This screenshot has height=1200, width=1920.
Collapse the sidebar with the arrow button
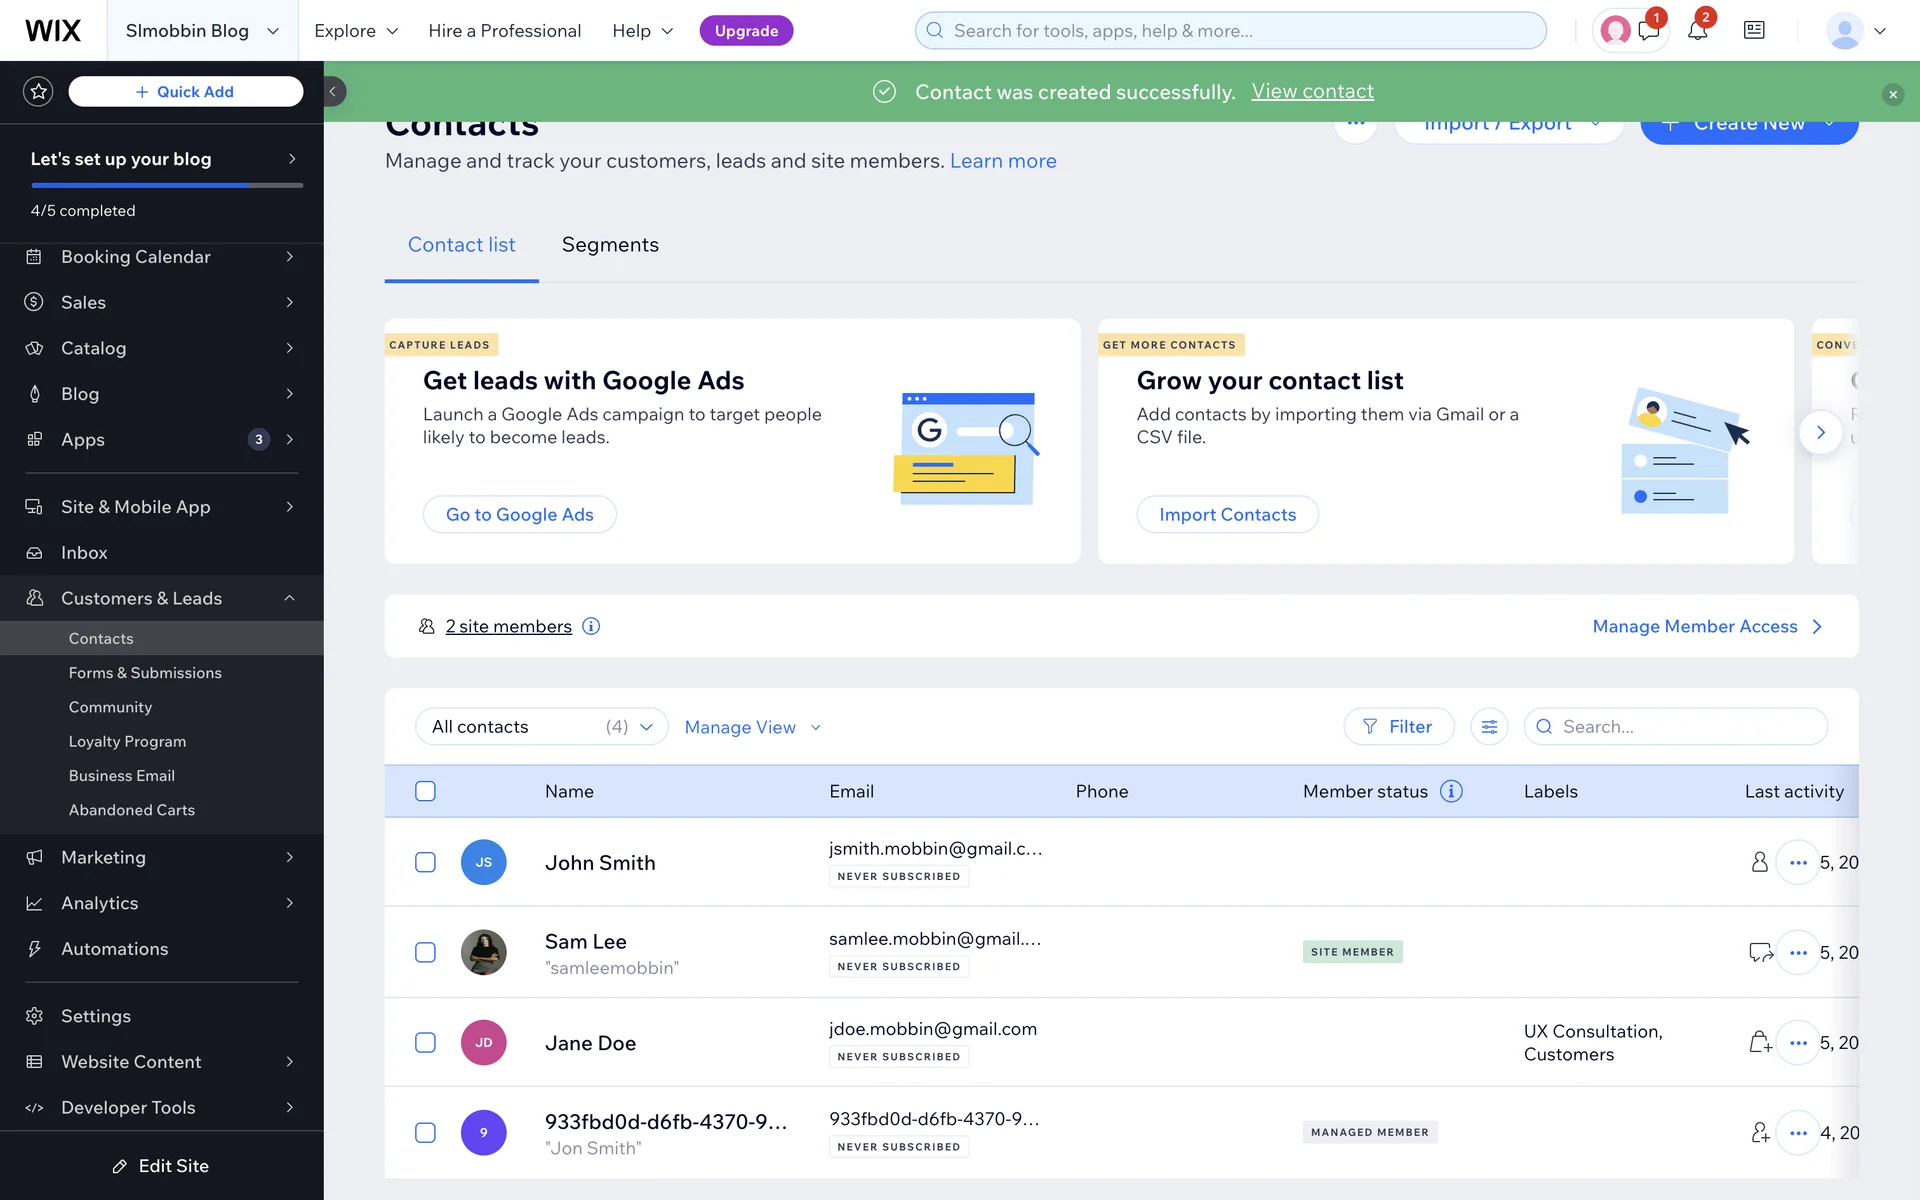coord(334,92)
